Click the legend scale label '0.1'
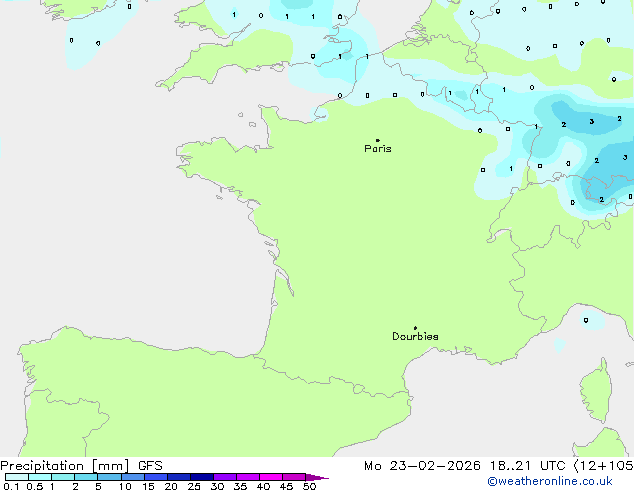634x490 pixels. pyautogui.click(x=11, y=486)
